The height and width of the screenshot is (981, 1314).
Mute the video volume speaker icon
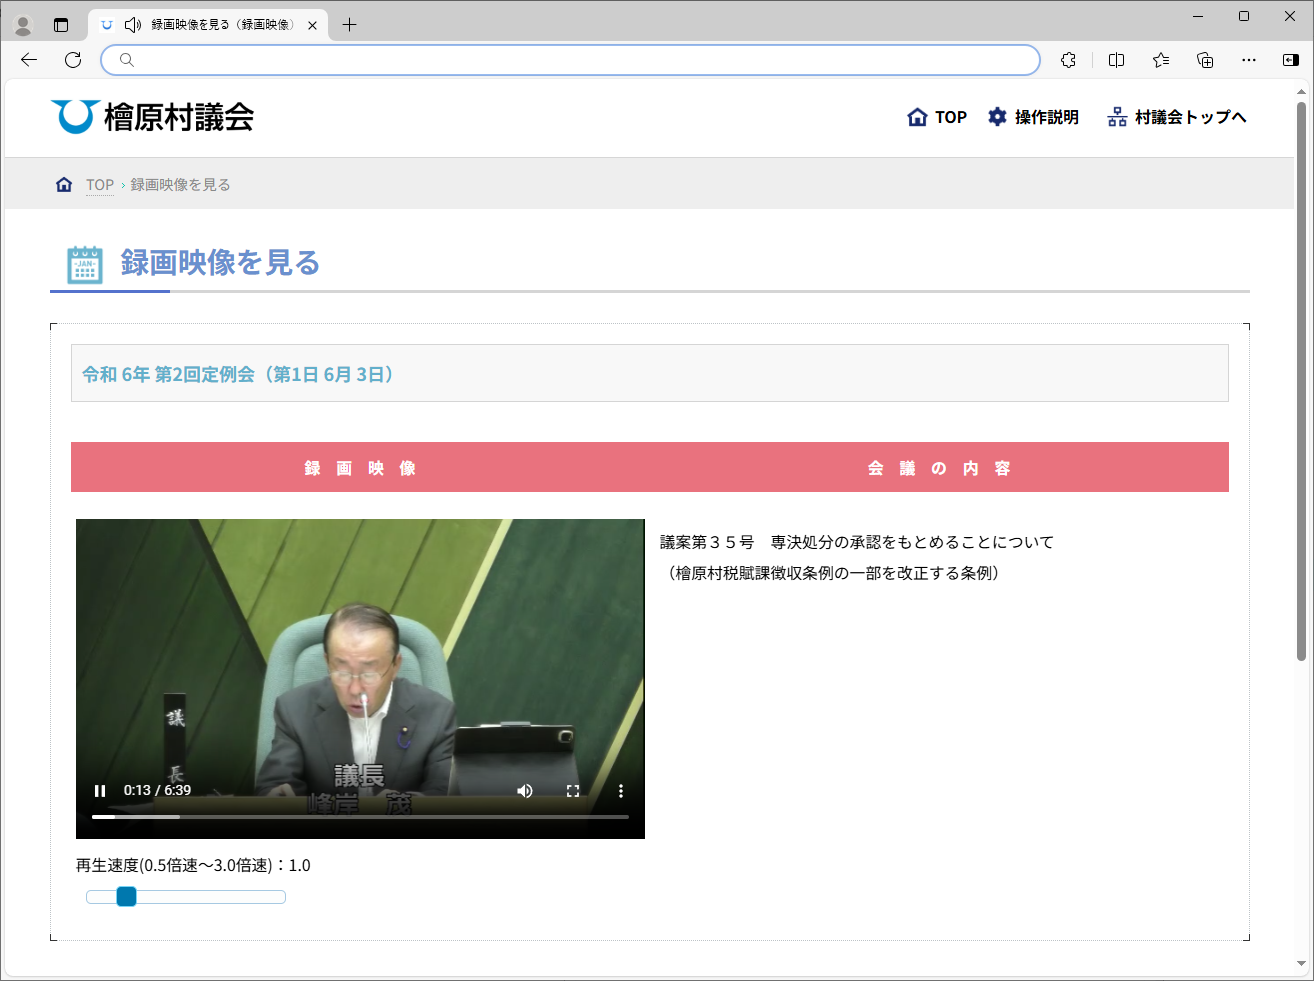coord(525,791)
